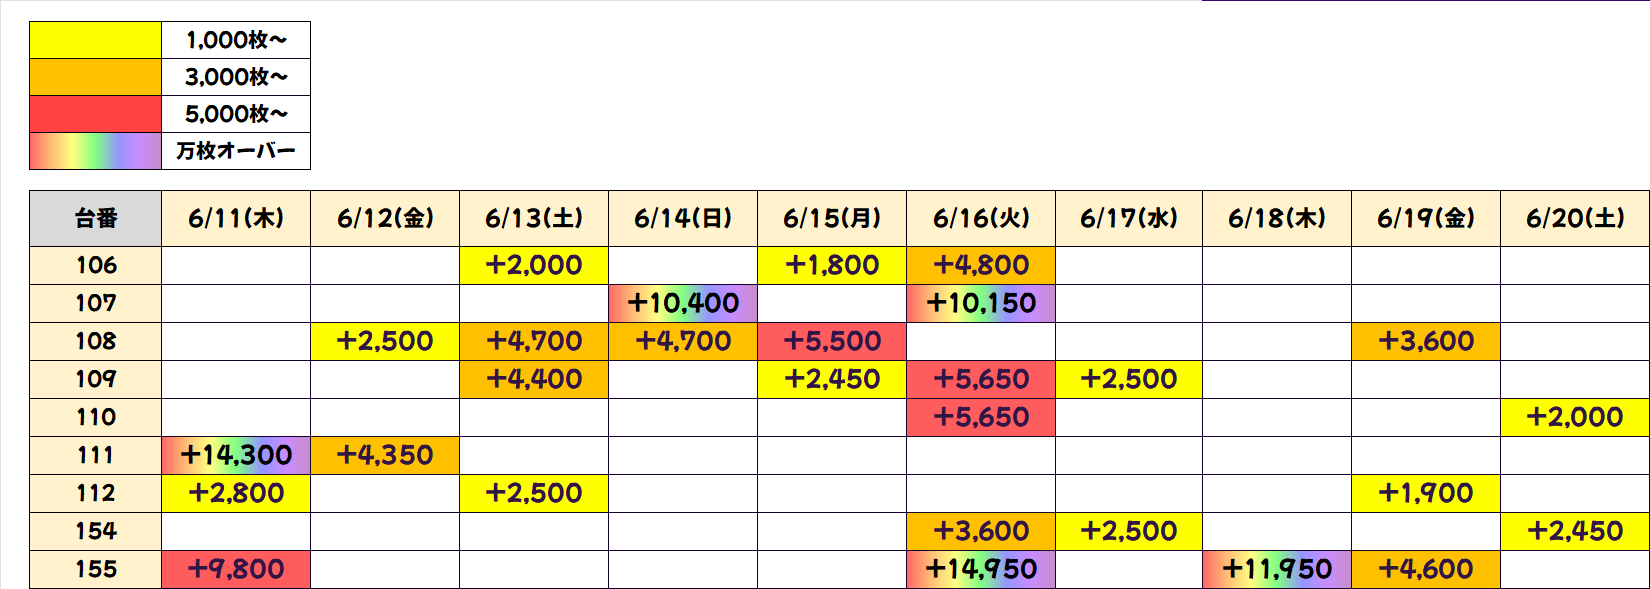Click the +10,400 cell
1650x589 pixels.
pos(683,303)
